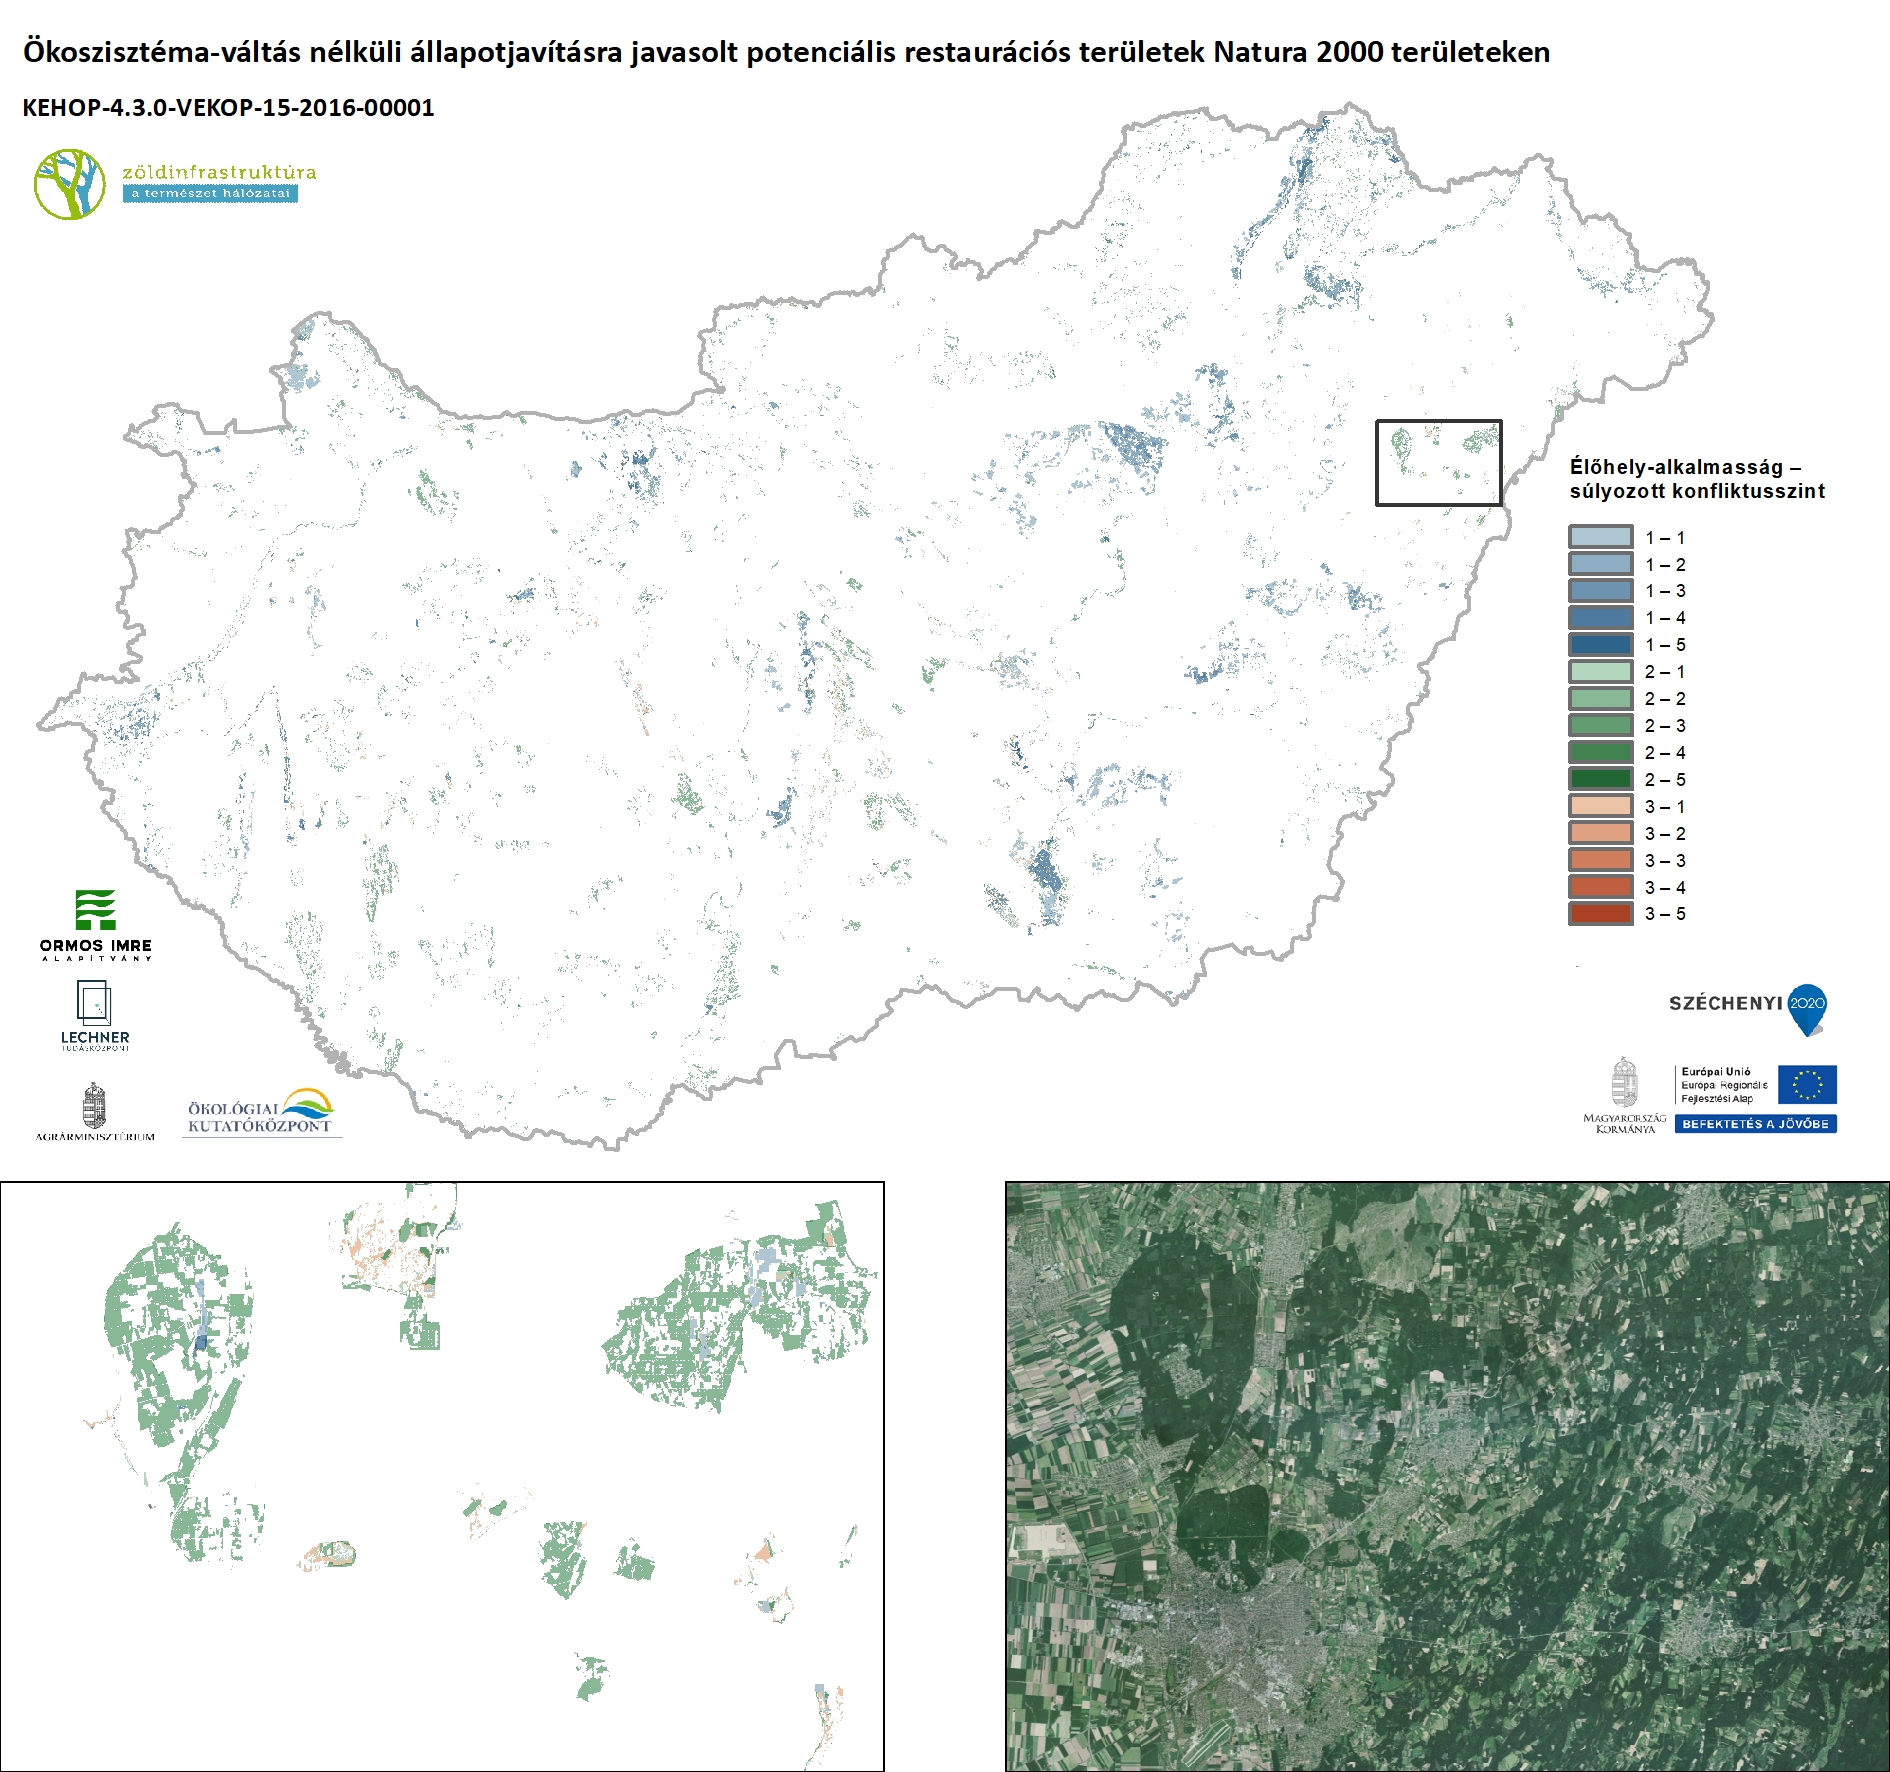This screenshot has height=1772, width=1890.
Task: Click the BEFEKTETÉS A JÖVŐBE banner
Action: (x=1755, y=1124)
